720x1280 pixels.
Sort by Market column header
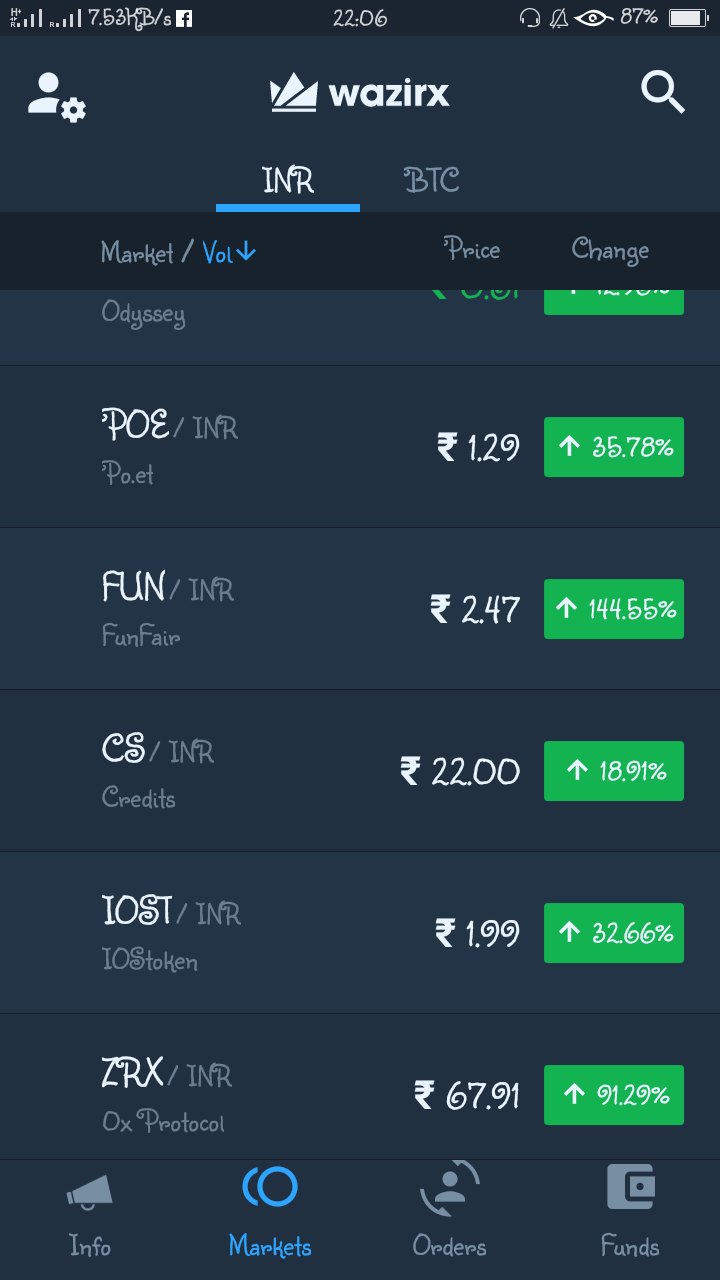[x=137, y=253]
